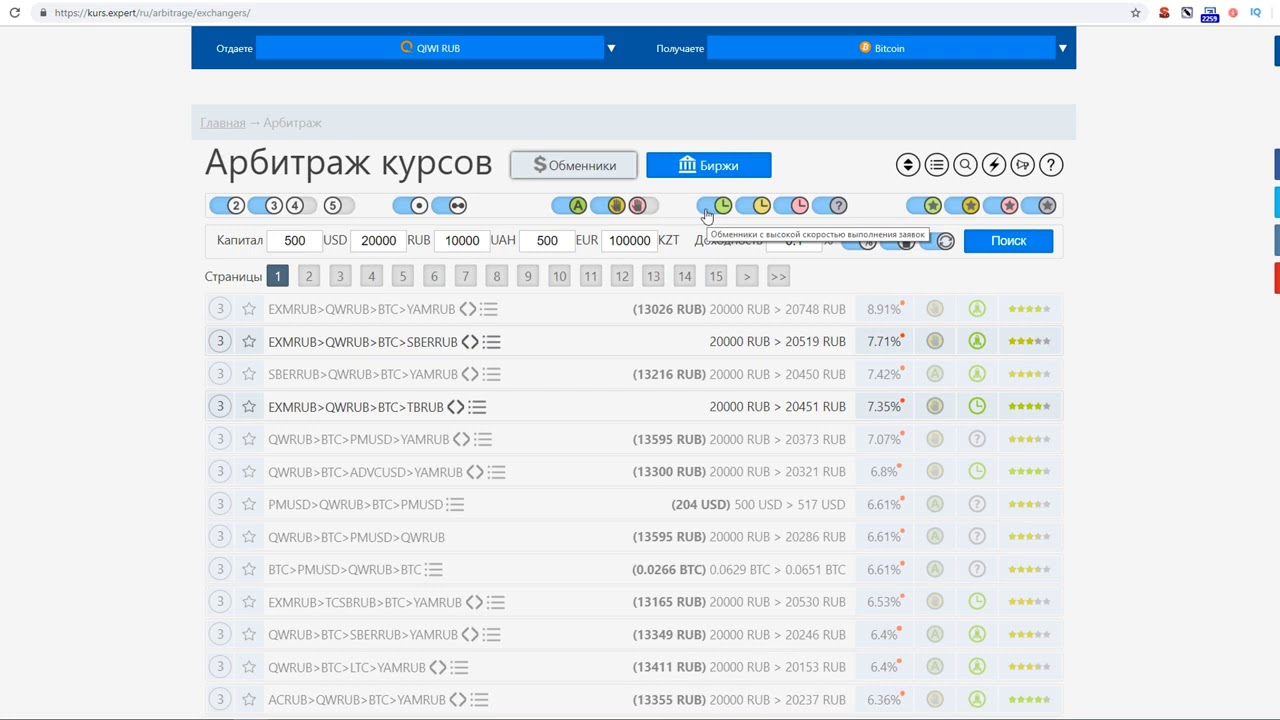Click details list icon for ACRUB>QWRUB>BTC>YAMRUB
Image resolution: width=1280 pixels, height=720 pixels.
tap(479, 700)
